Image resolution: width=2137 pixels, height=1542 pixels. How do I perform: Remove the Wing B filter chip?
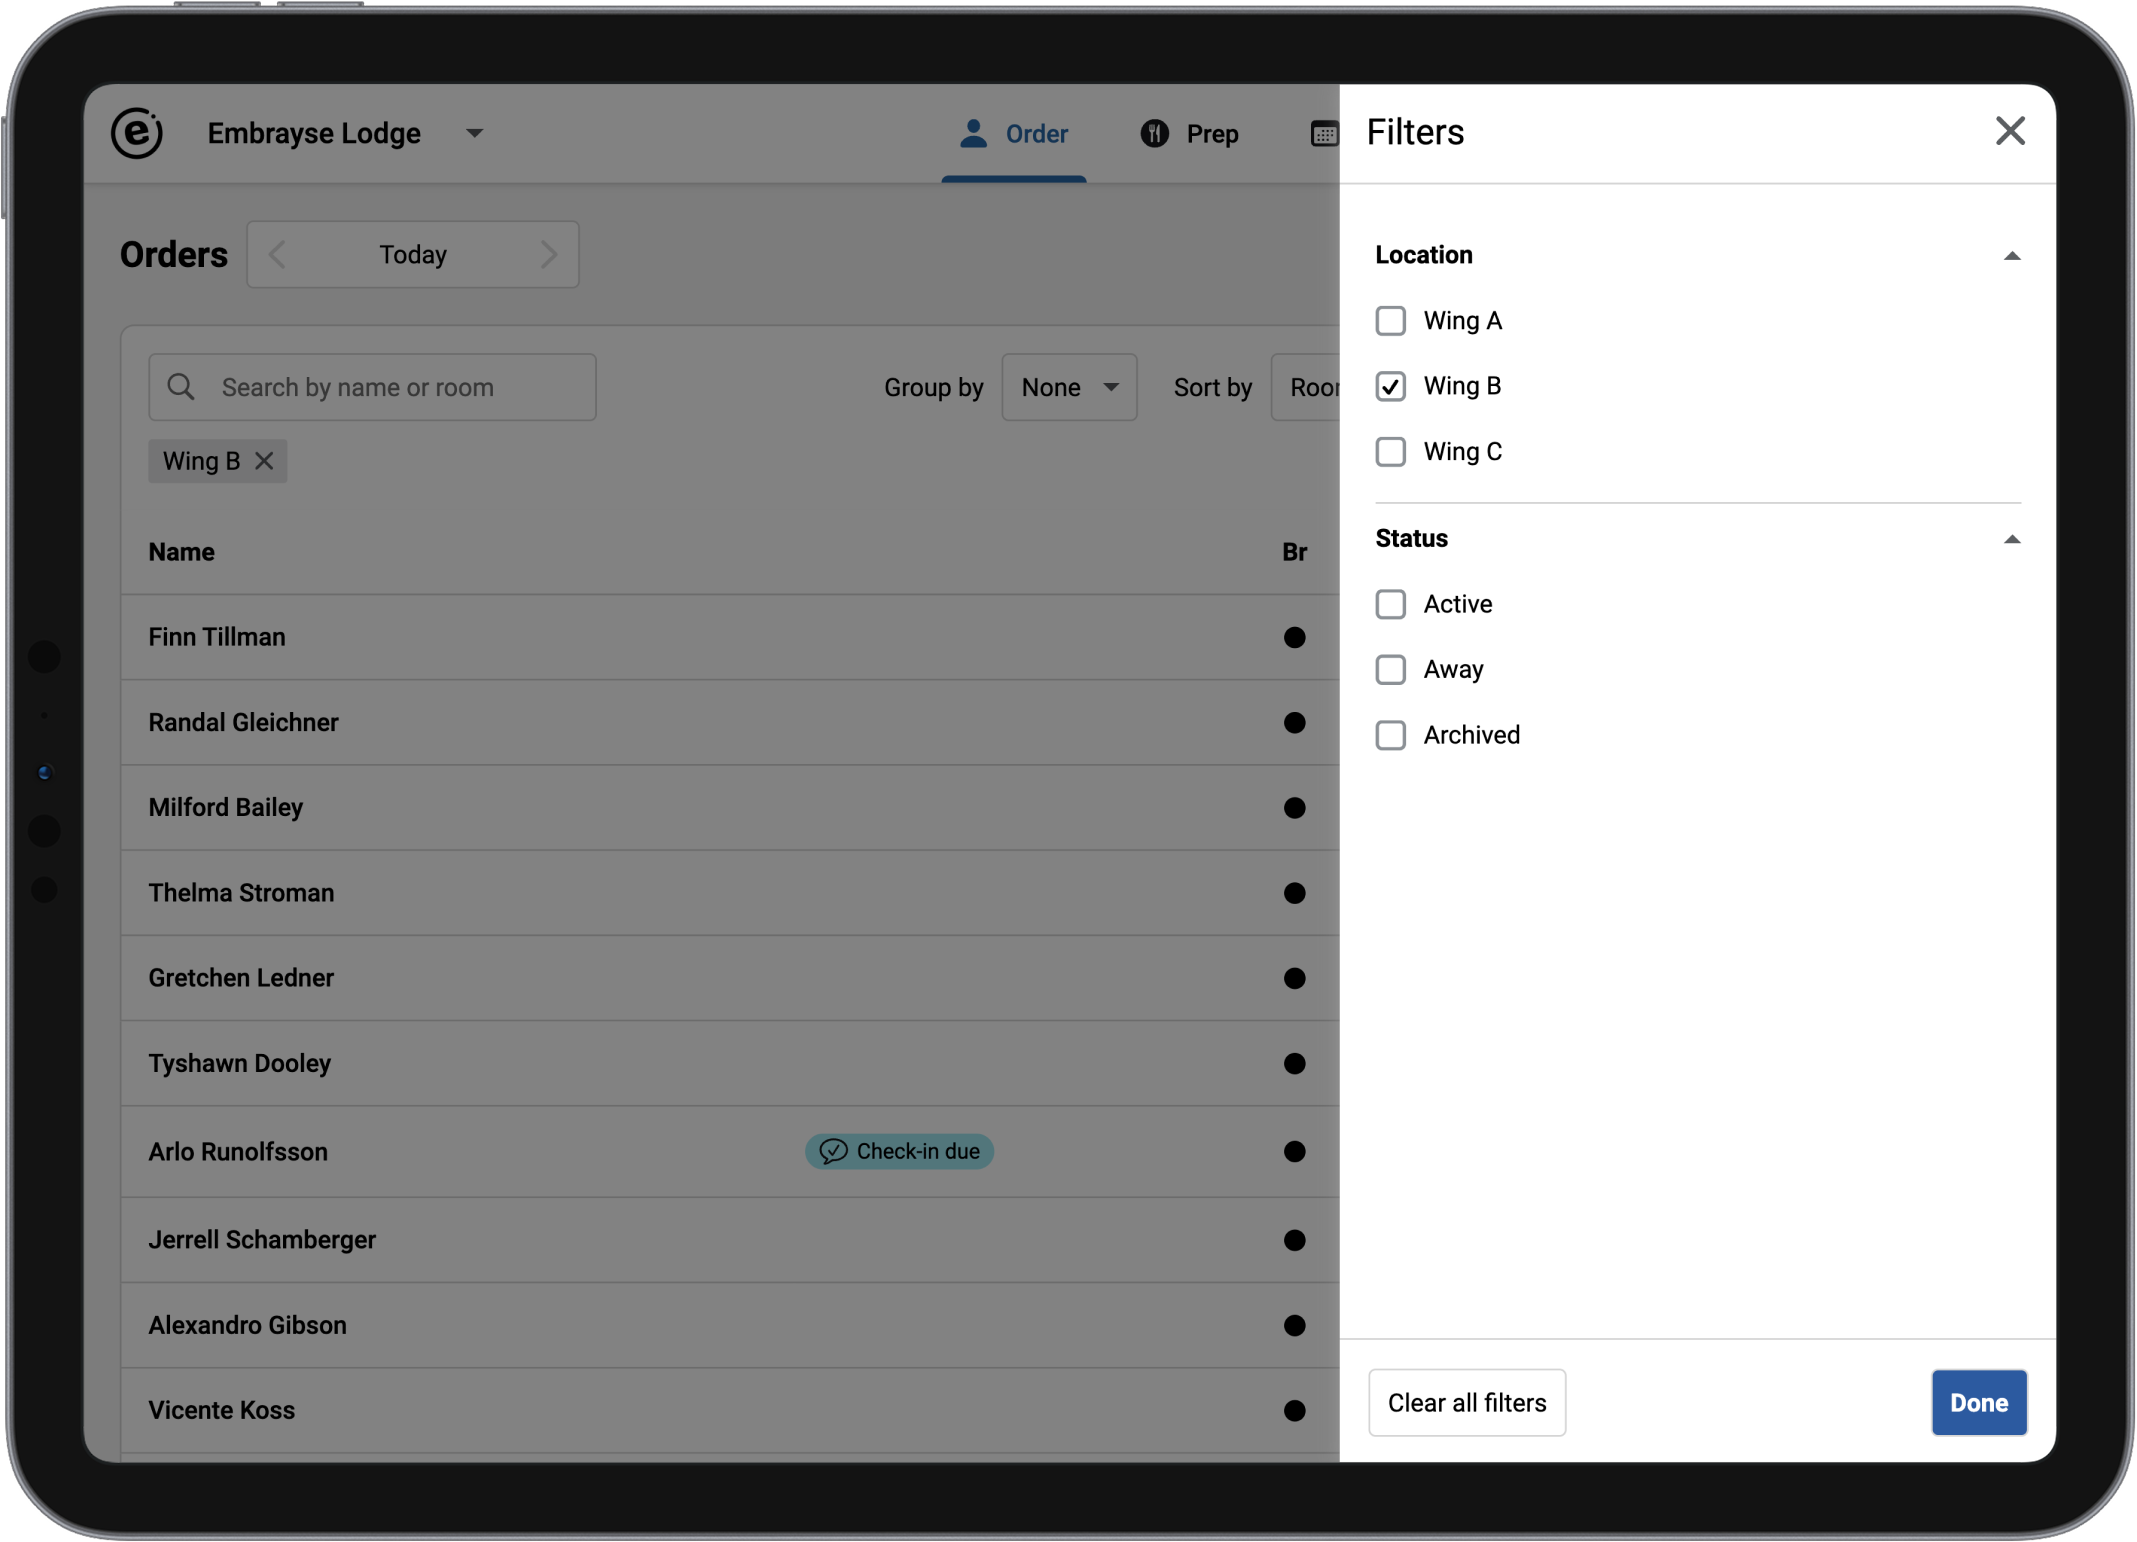[x=264, y=461]
